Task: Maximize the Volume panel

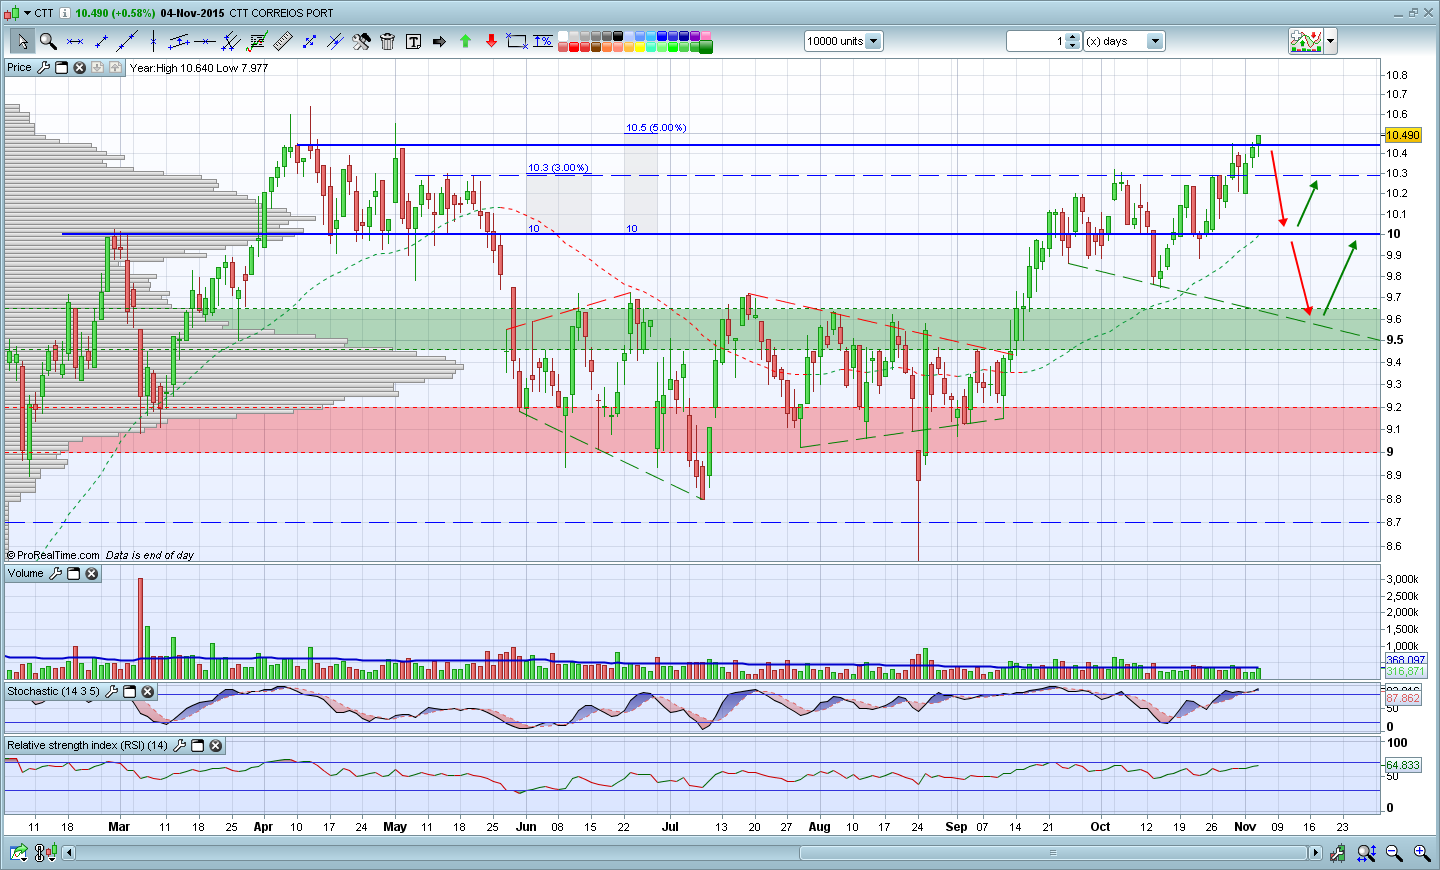Action: [74, 574]
